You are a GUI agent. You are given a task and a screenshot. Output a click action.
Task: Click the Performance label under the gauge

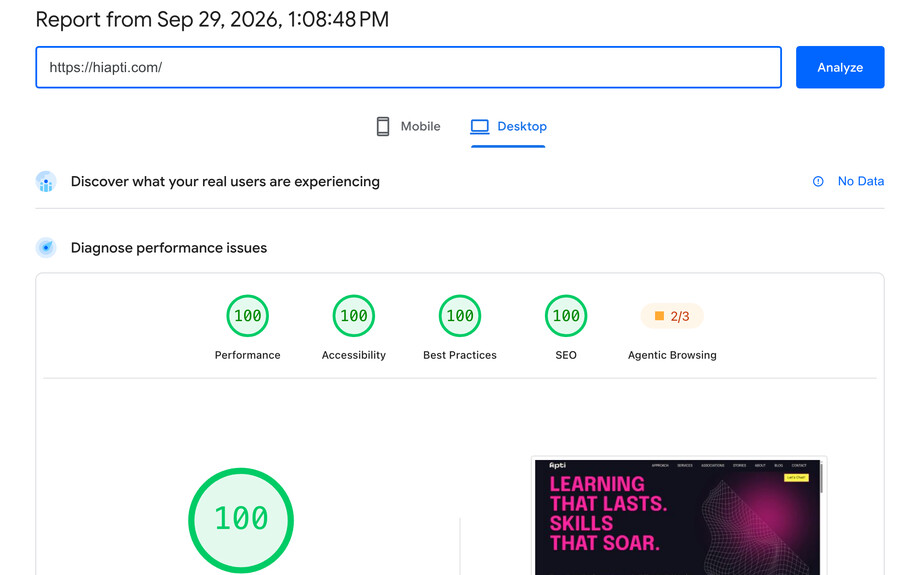[248, 355]
